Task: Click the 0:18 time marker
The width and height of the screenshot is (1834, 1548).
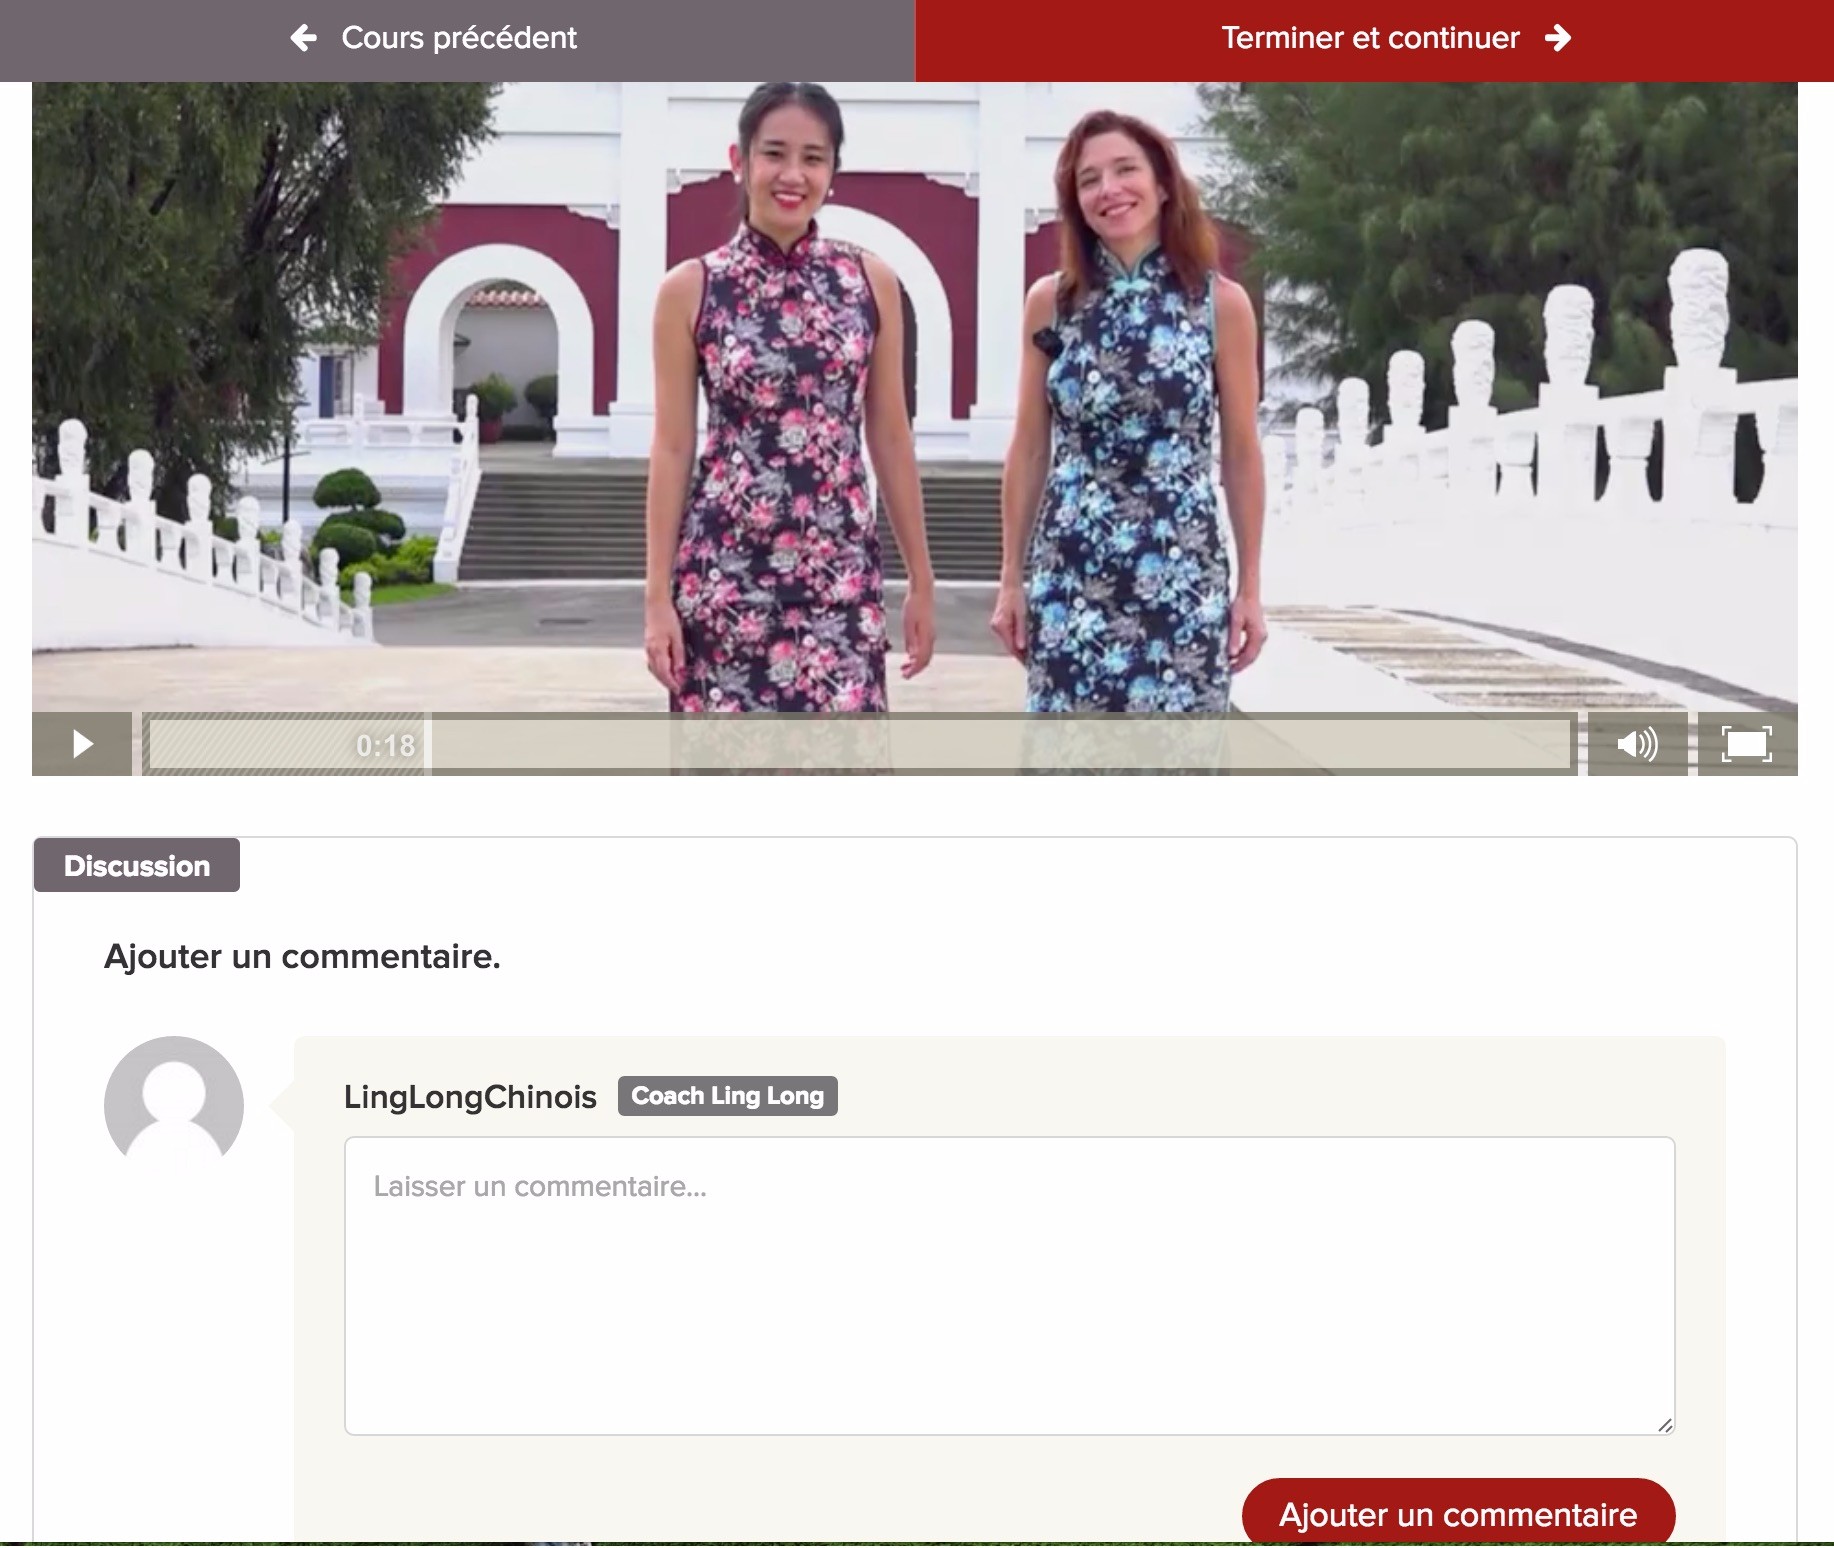Action: (385, 745)
